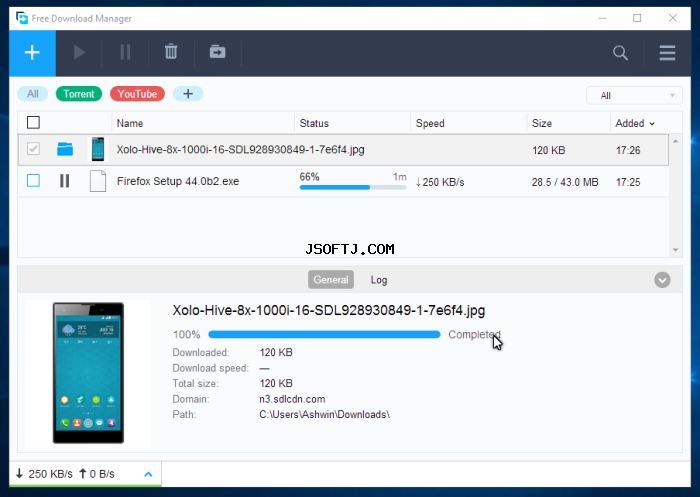The width and height of the screenshot is (700, 497).
Task: Sort by the Speed column header
Action: pos(430,123)
